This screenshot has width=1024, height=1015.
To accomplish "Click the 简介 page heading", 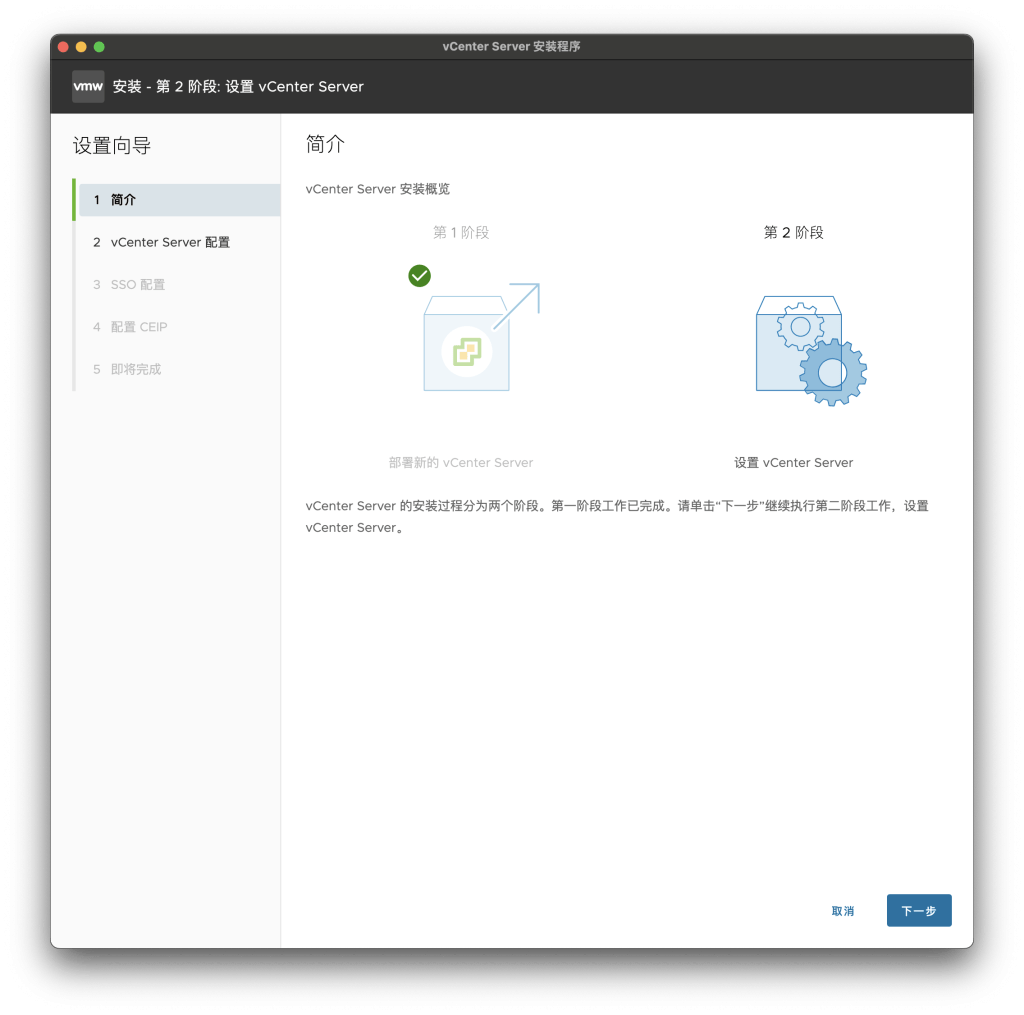I will [x=325, y=144].
